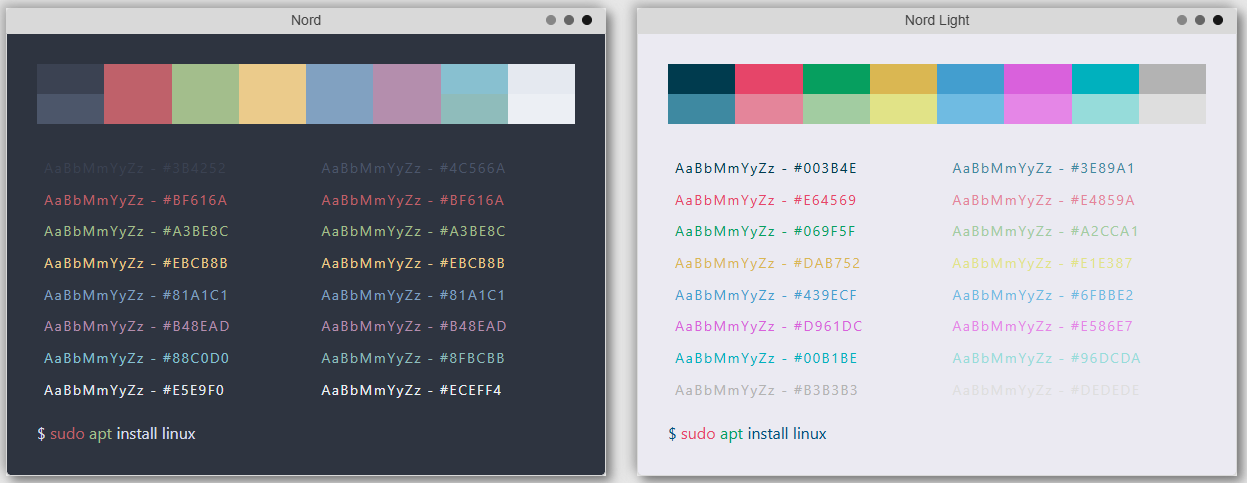Click the sample line labeled #00B1BE
Viewport: 1247px width, 483px height.
(766, 358)
